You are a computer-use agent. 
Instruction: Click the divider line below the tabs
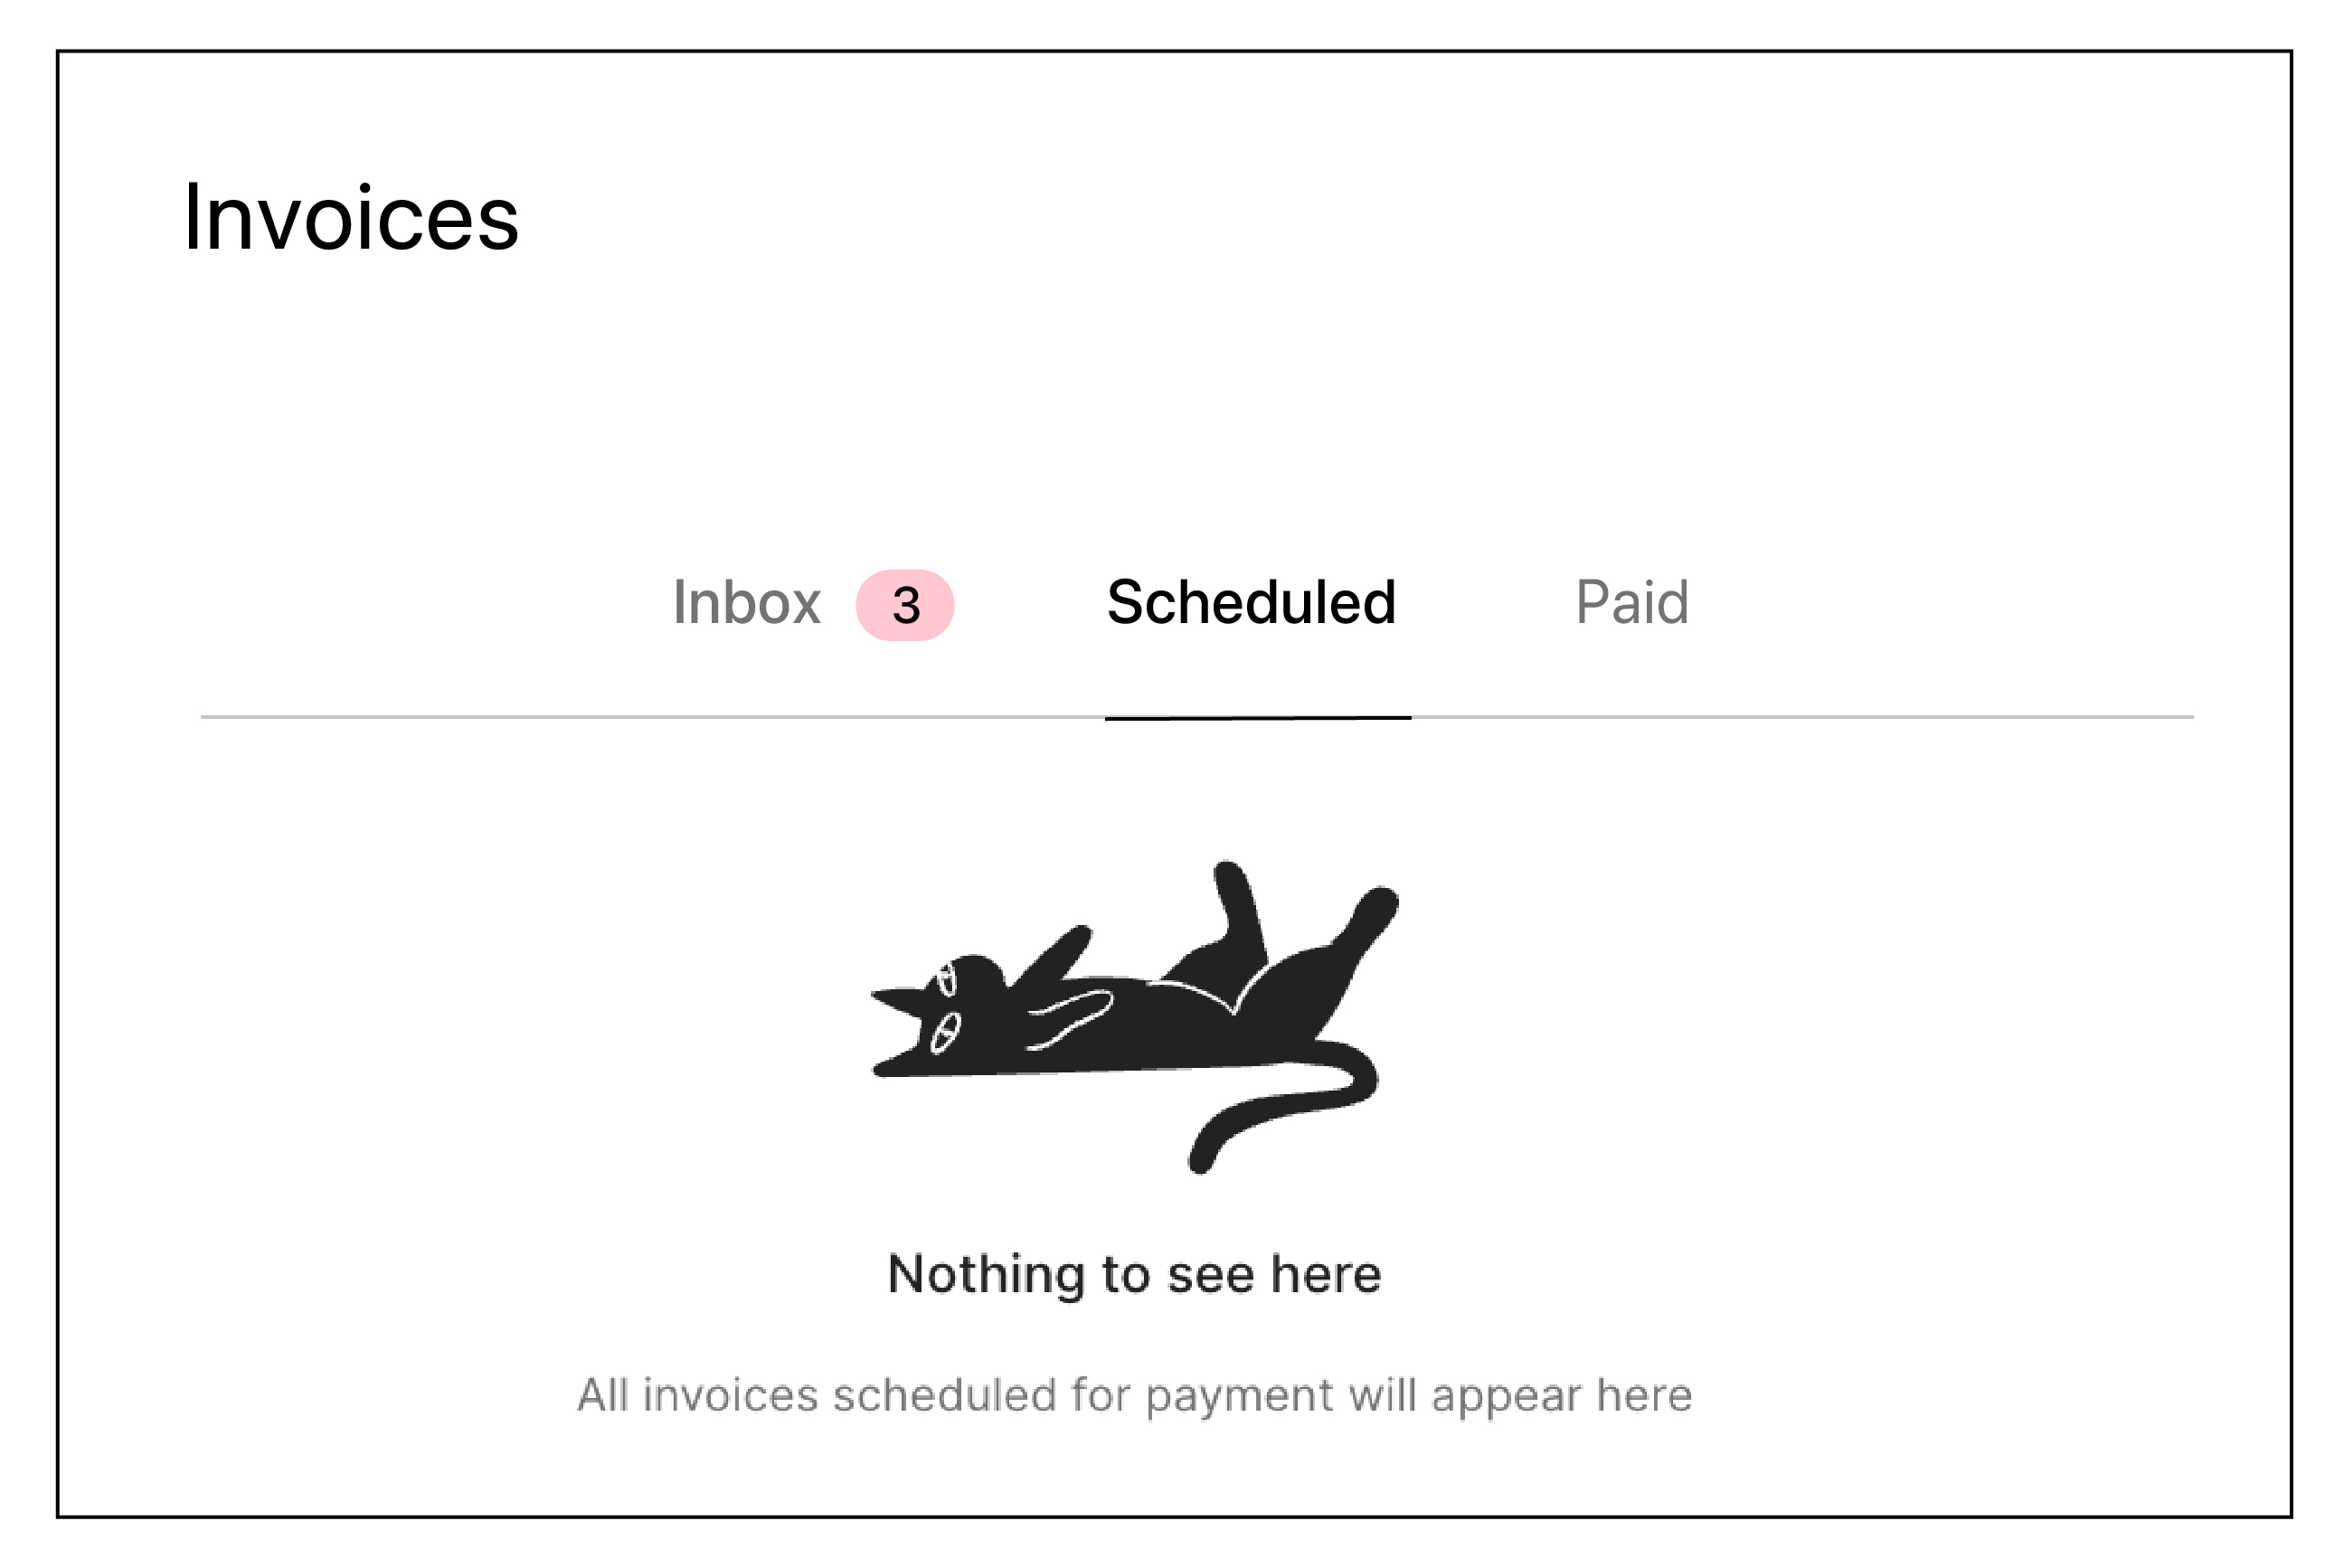(600, 715)
